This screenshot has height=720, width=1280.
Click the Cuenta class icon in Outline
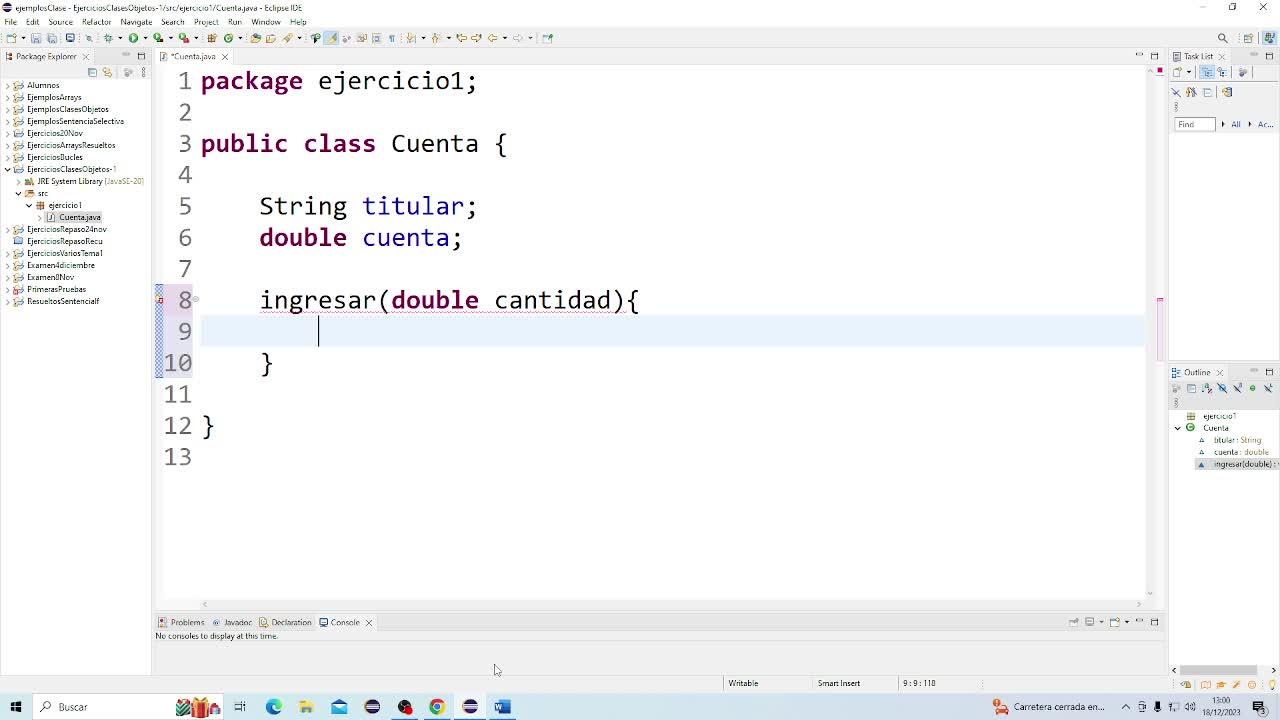click(1190, 428)
